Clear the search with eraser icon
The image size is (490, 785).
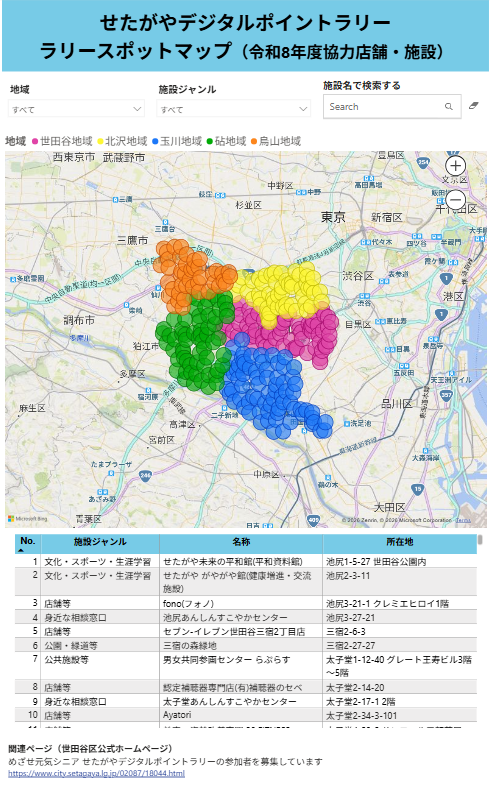click(x=473, y=106)
